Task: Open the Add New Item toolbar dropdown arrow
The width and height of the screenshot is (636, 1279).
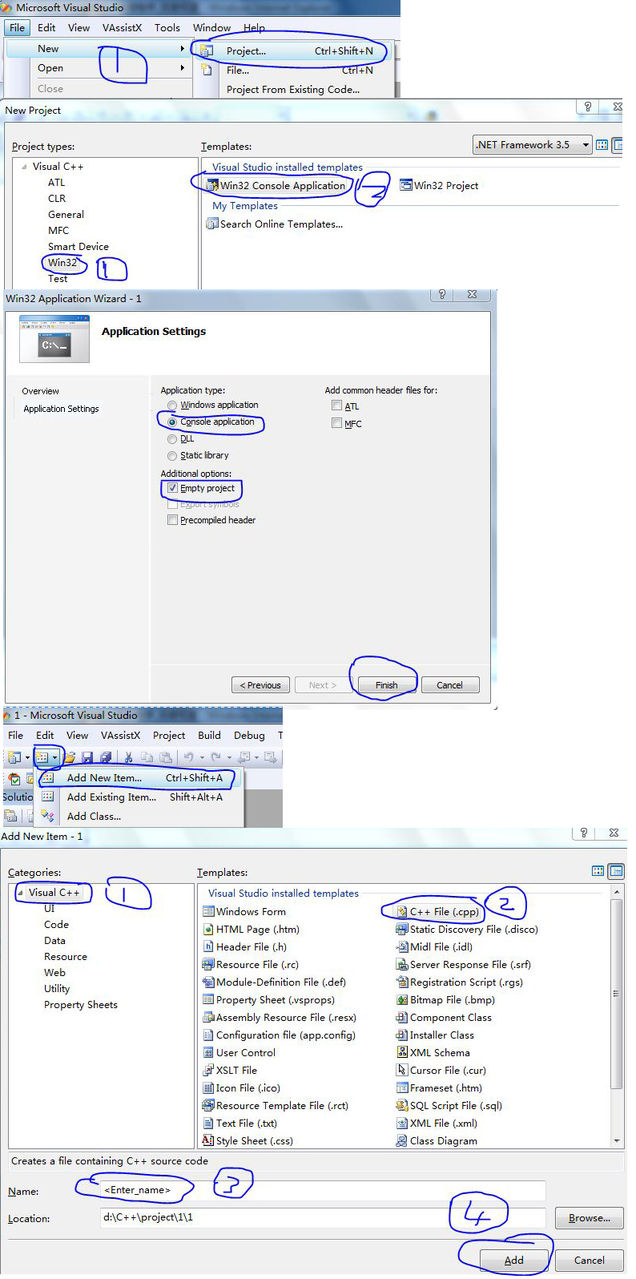Action: point(56,759)
